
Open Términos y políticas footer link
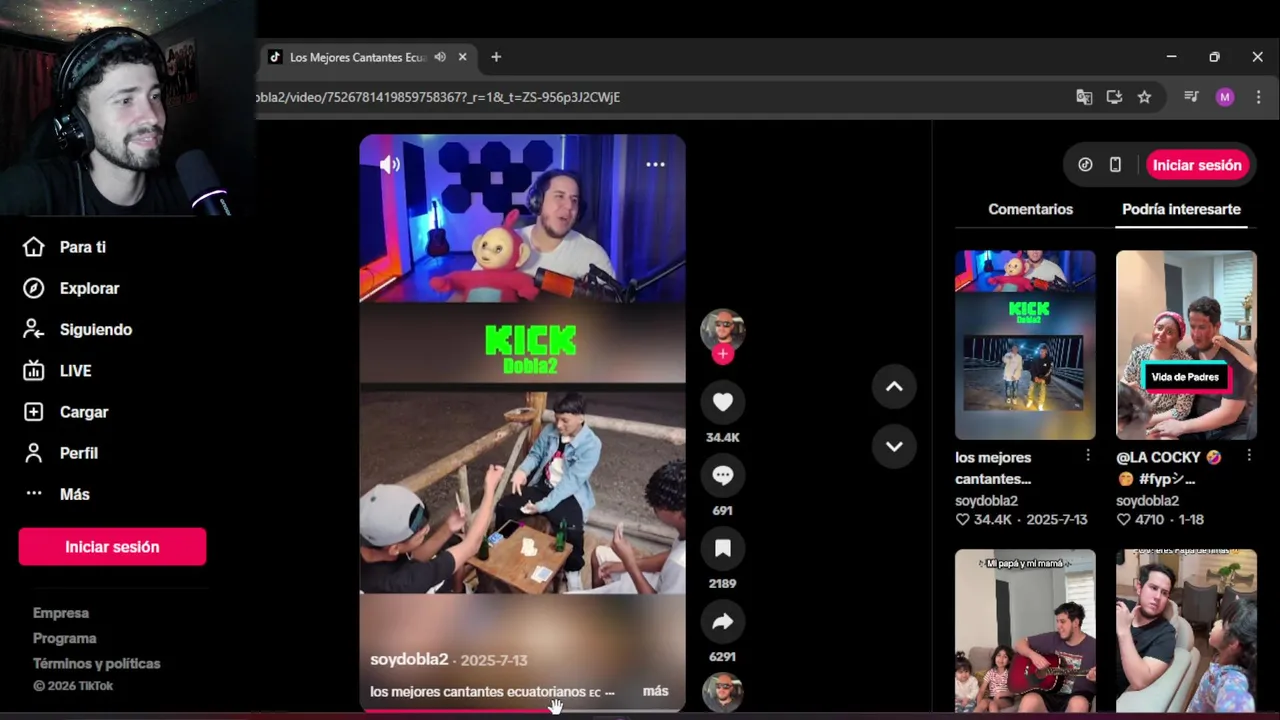click(96, 663)
